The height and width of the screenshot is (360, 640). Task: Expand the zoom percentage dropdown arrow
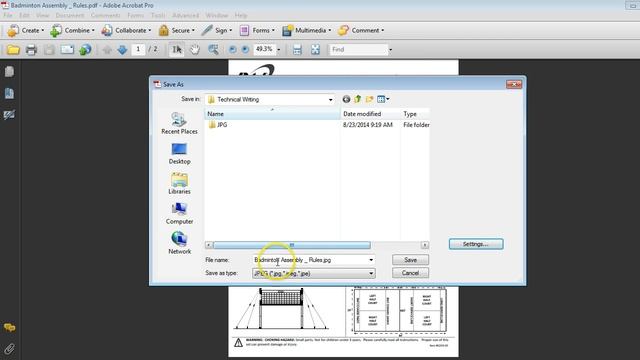pyautogui.click(x=279, y=50)
